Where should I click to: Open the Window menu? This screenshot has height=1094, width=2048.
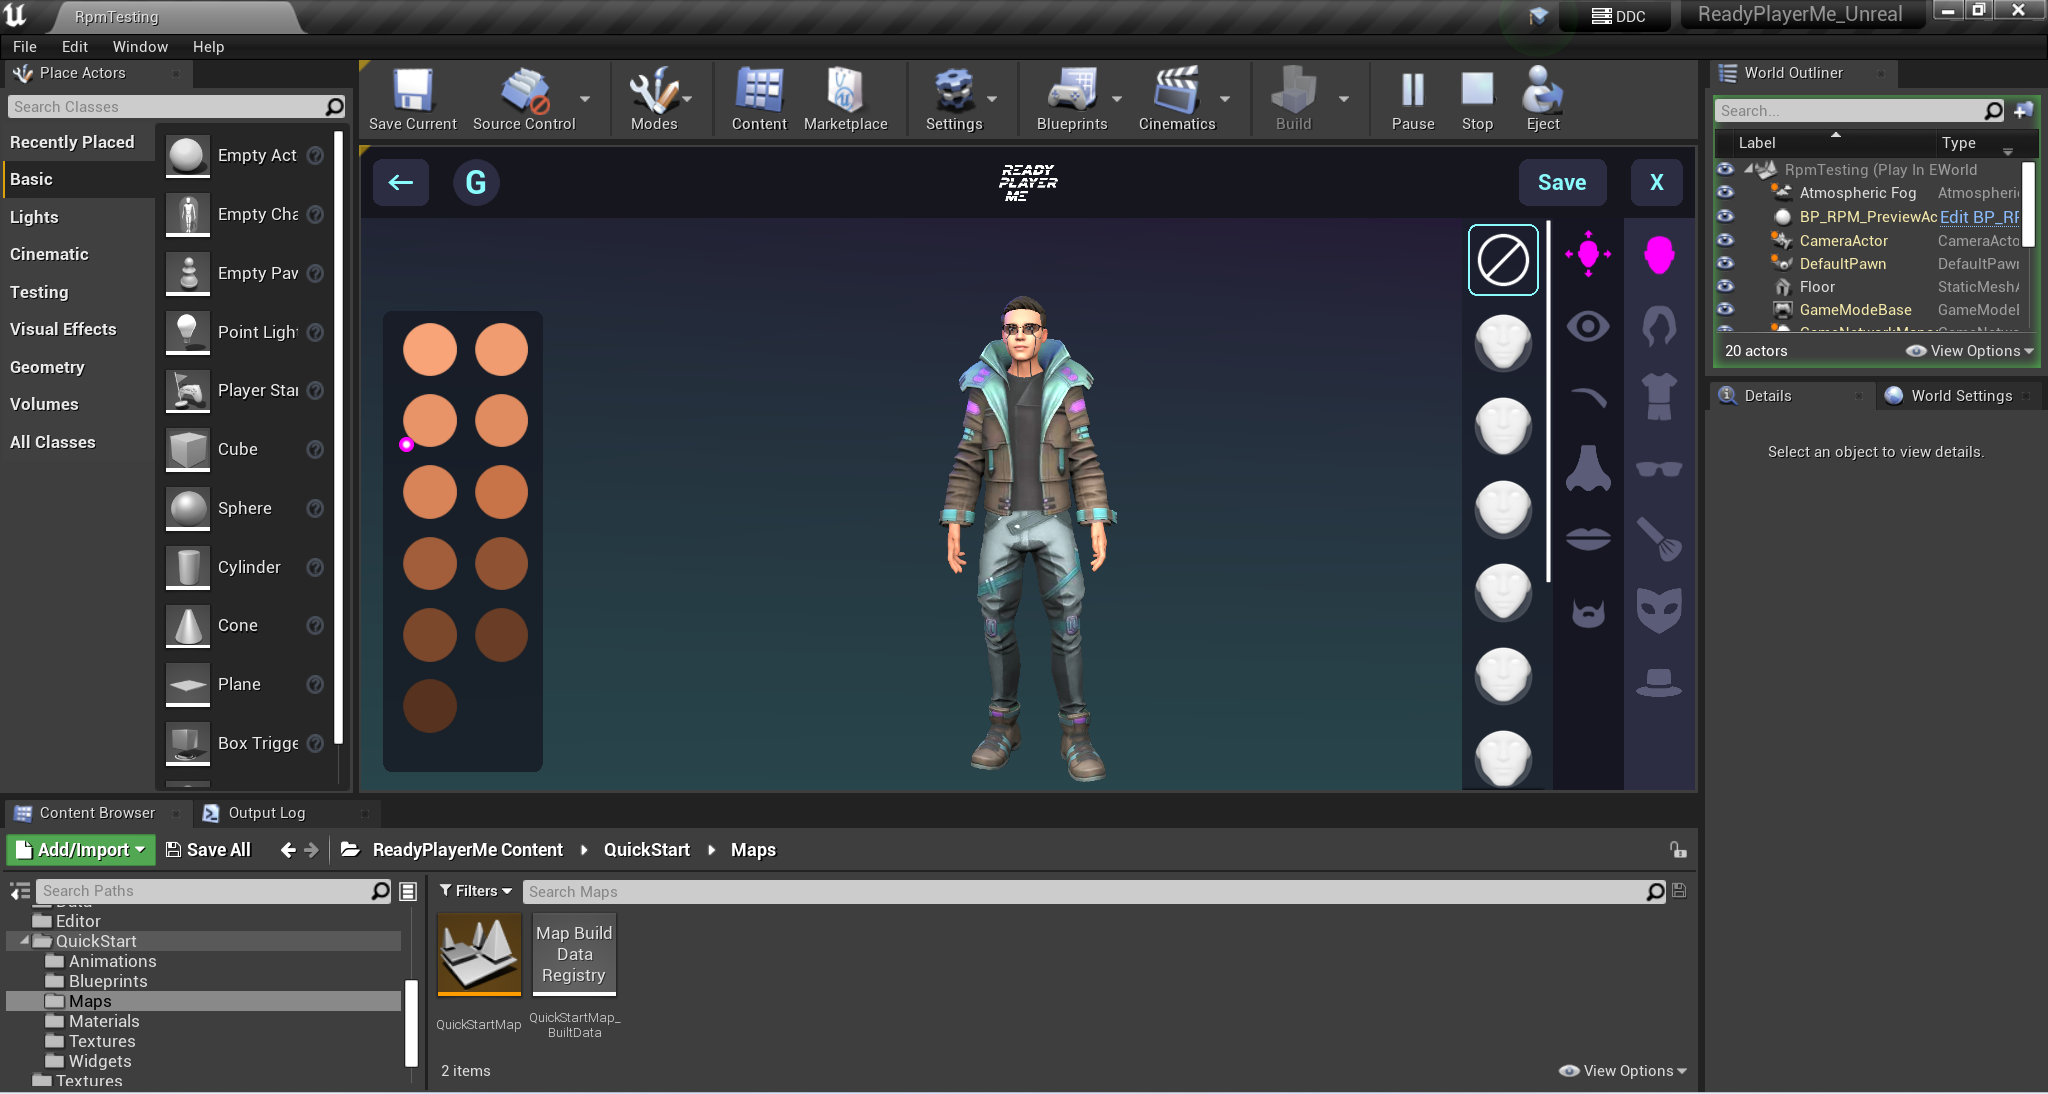point(140,46)
